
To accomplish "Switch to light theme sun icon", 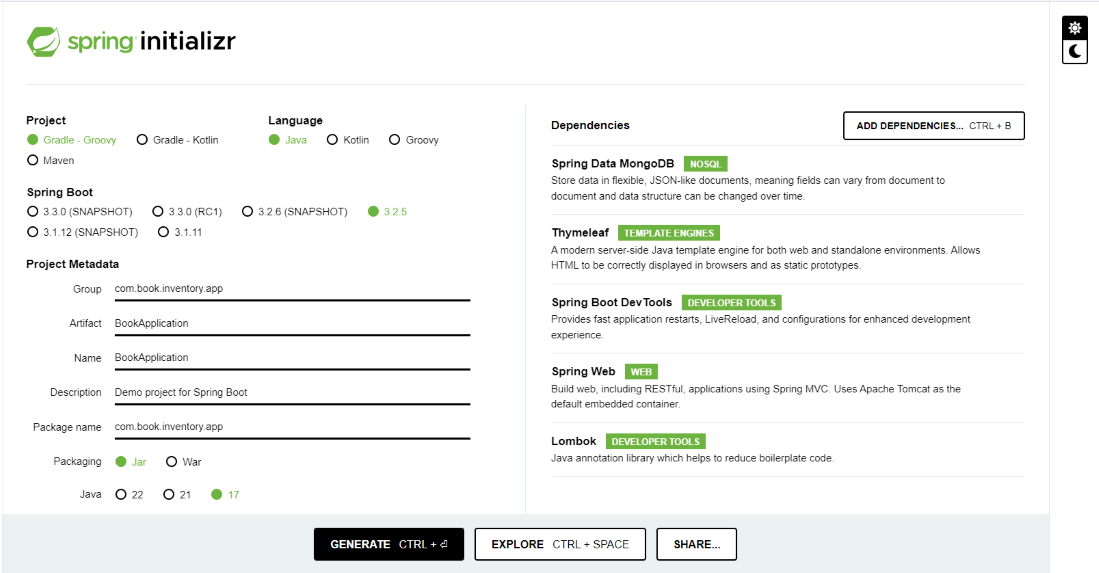I will tap(1075, 28).
